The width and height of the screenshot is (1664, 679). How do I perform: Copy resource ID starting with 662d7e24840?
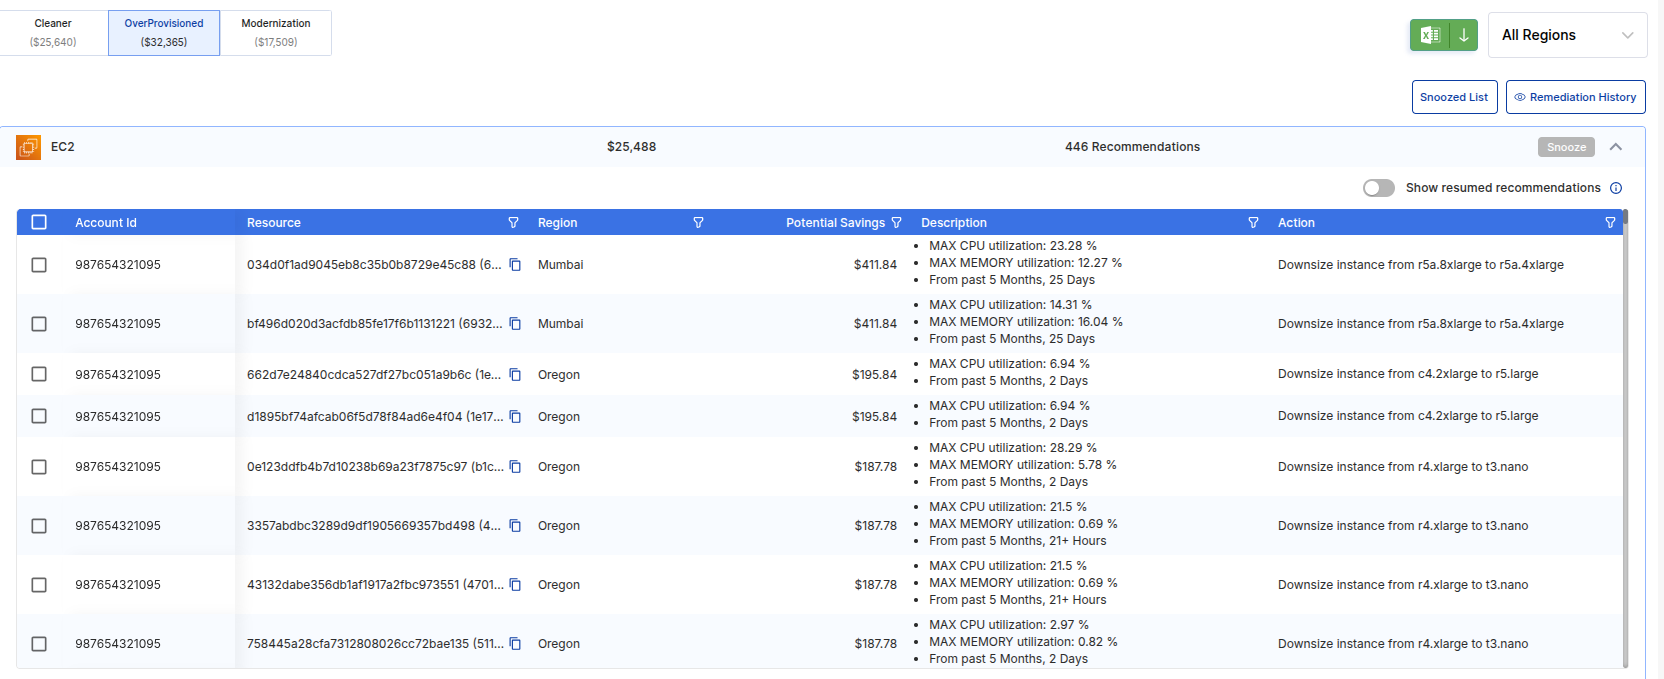tap(515, 375)
